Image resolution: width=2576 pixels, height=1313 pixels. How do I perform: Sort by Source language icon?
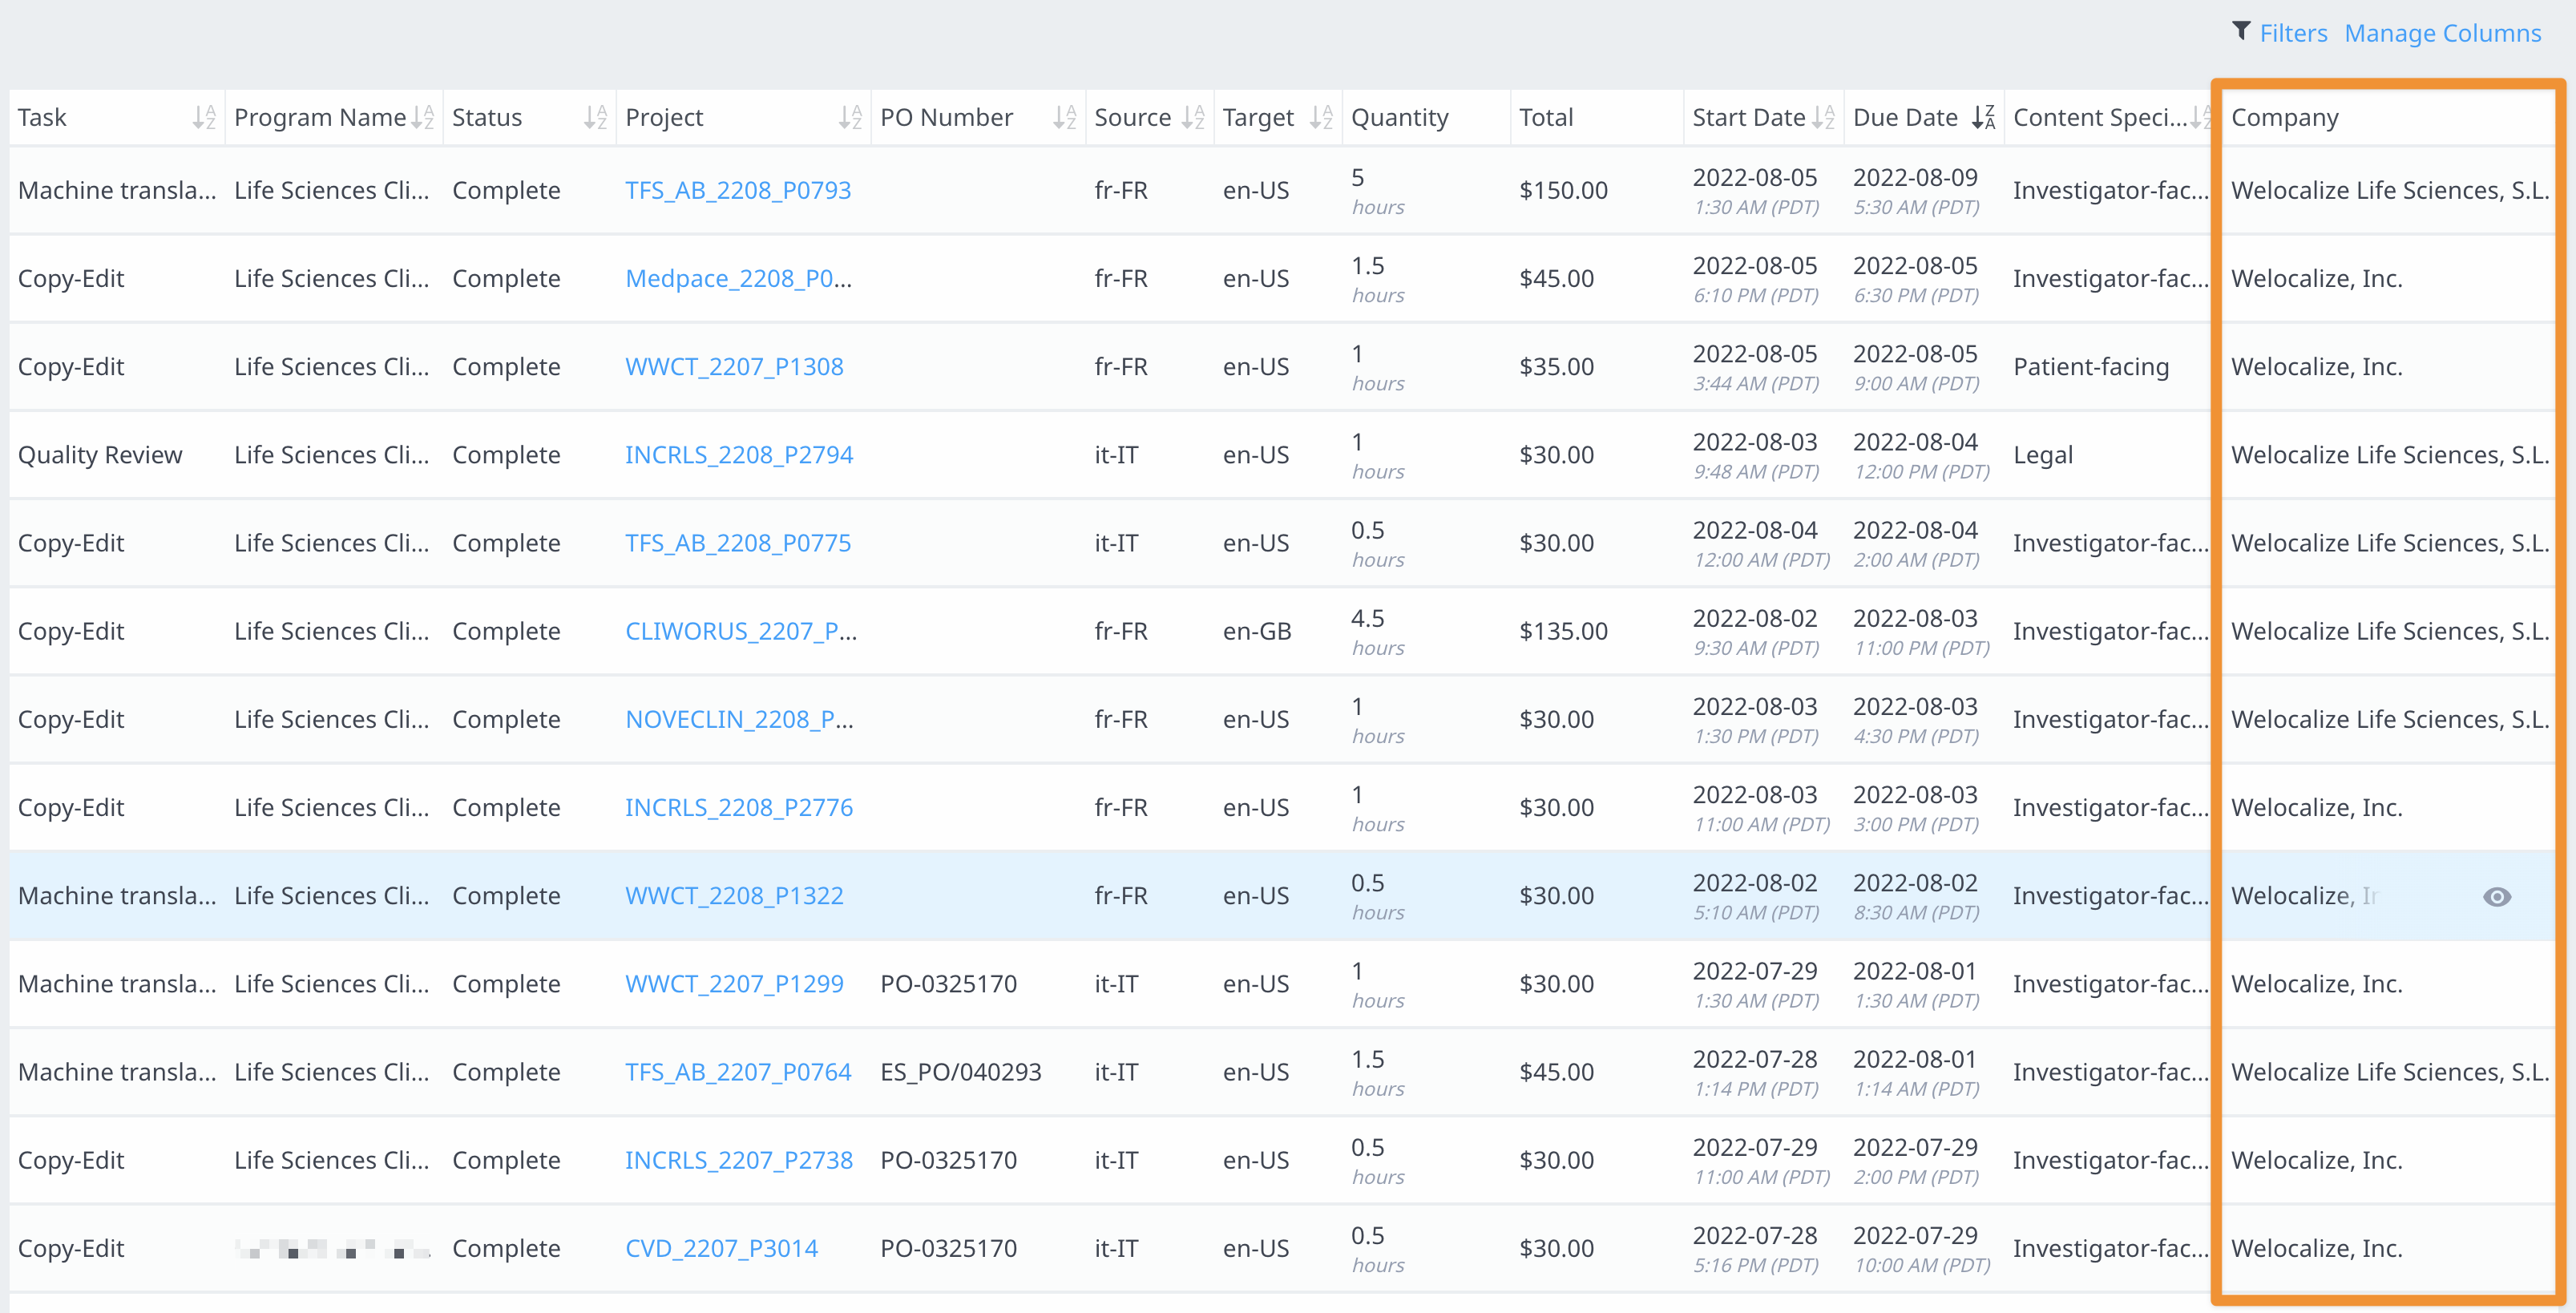1193,118
